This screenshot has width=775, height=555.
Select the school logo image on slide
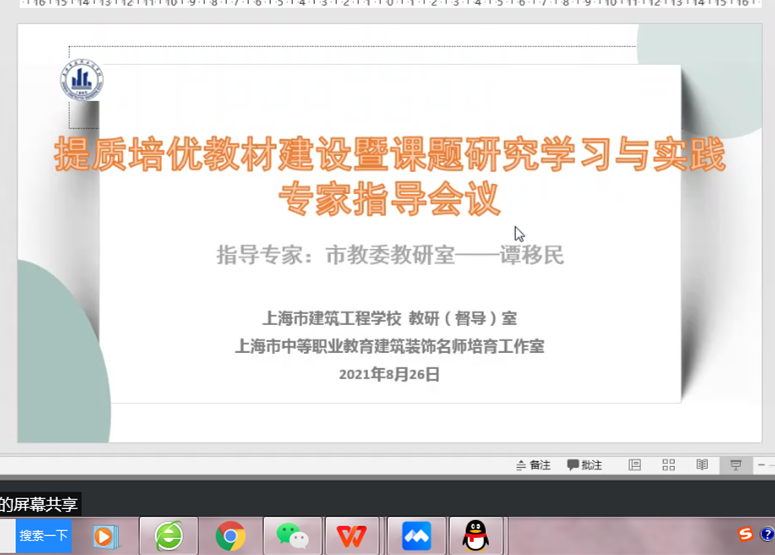click(x=82, y=80)
